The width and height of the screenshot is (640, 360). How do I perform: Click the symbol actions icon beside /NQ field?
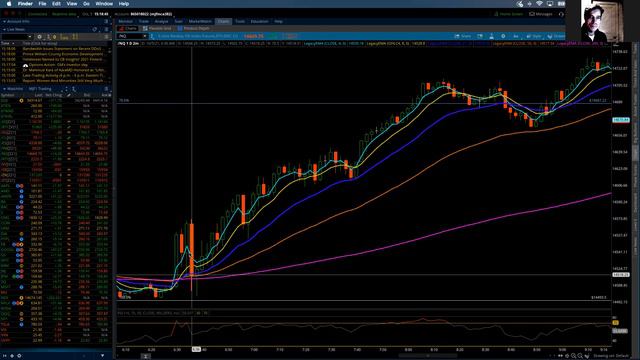pyautogui.click(x=152, y=36)
